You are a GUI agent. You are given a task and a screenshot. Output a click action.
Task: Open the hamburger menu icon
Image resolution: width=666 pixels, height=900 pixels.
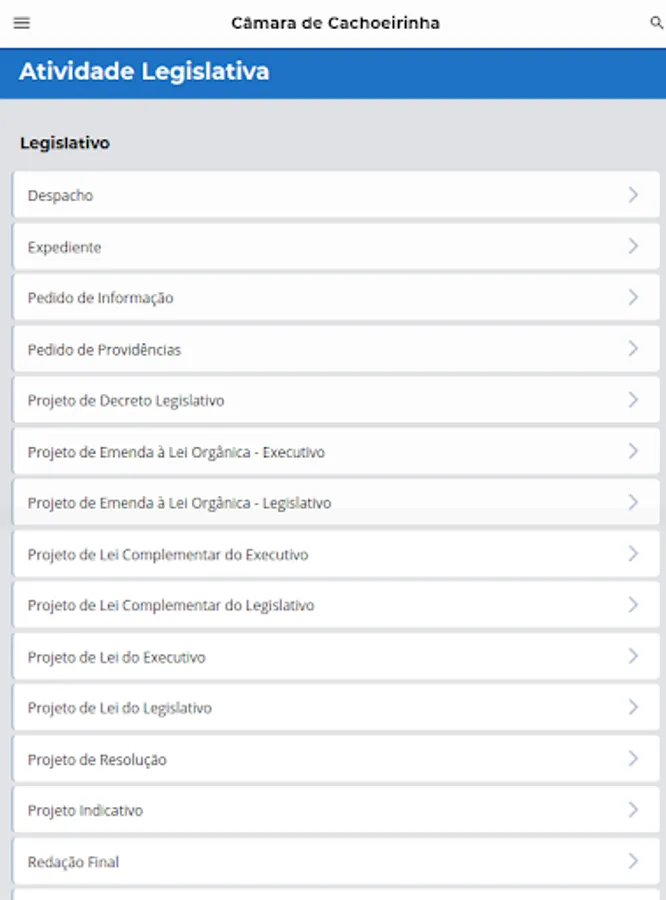21,23
